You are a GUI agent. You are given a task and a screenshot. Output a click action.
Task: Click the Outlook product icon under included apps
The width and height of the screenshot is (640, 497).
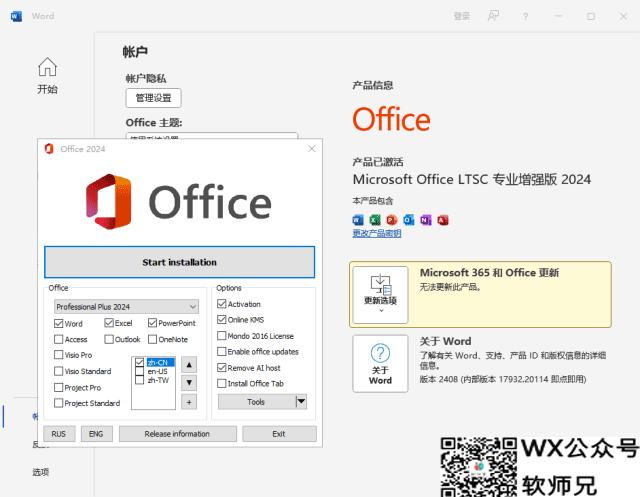tap(409, 220)
